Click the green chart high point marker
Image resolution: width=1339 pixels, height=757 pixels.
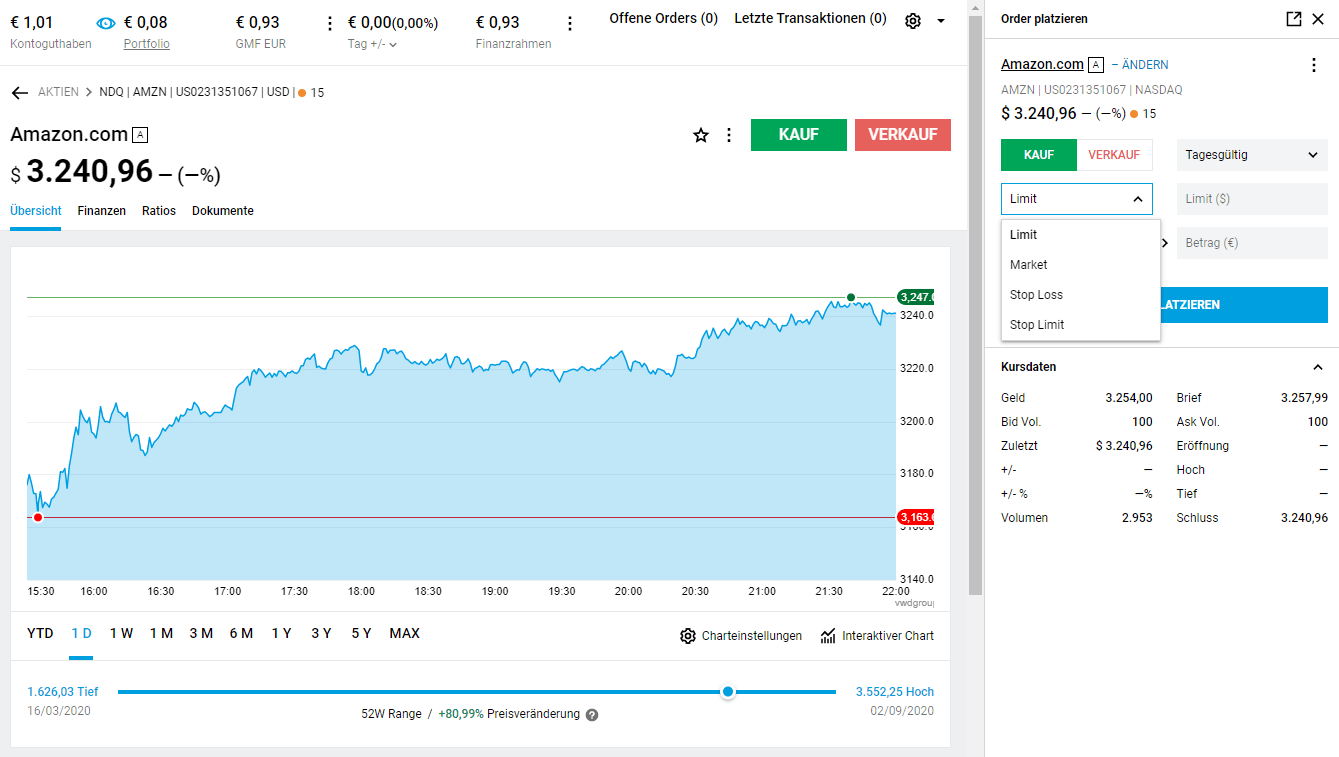(851, 297)
